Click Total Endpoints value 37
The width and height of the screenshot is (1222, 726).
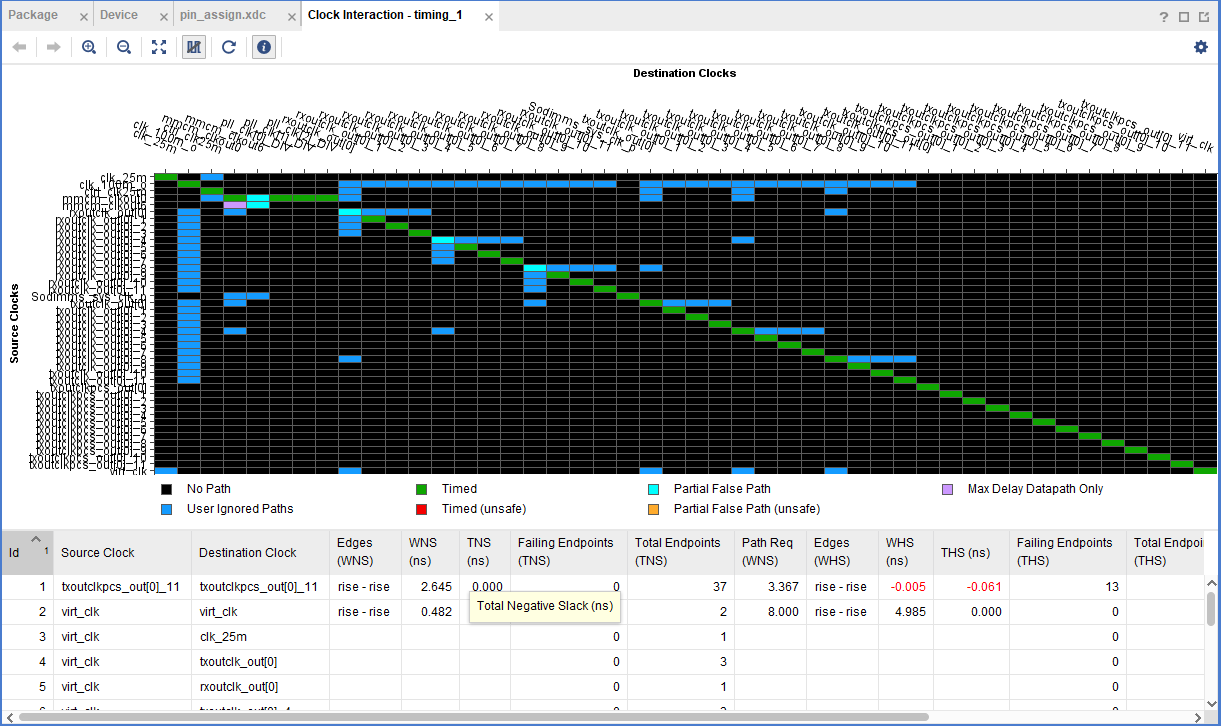click(719, 587)
